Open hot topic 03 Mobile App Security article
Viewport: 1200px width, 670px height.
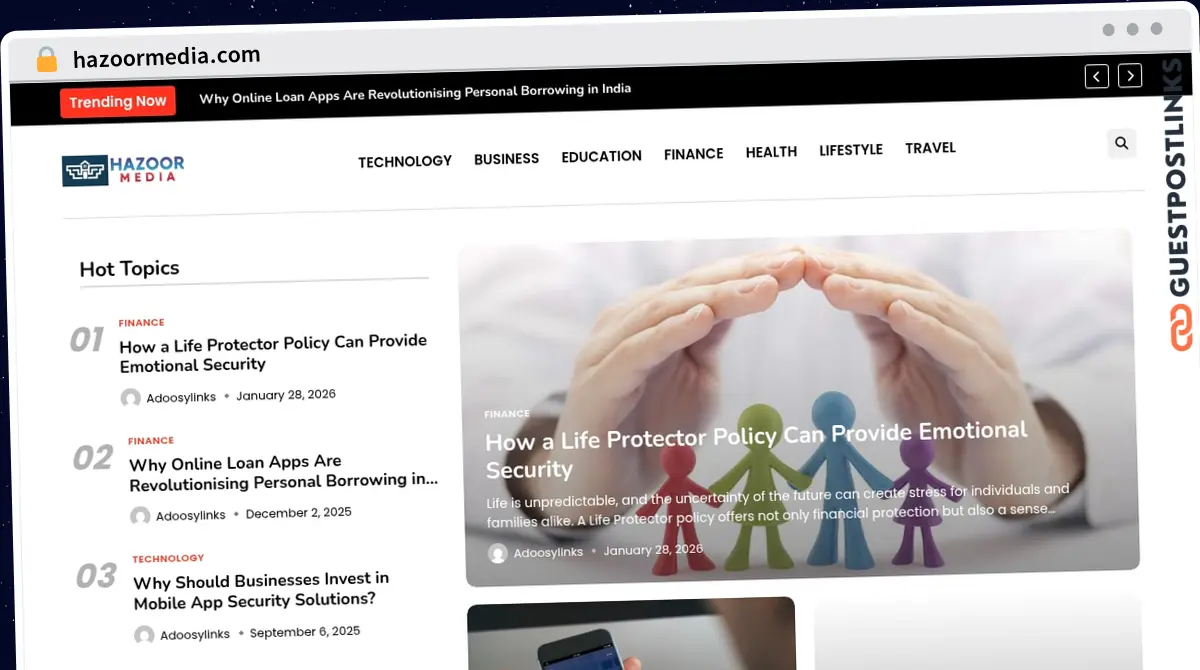(x=261, y=590)
